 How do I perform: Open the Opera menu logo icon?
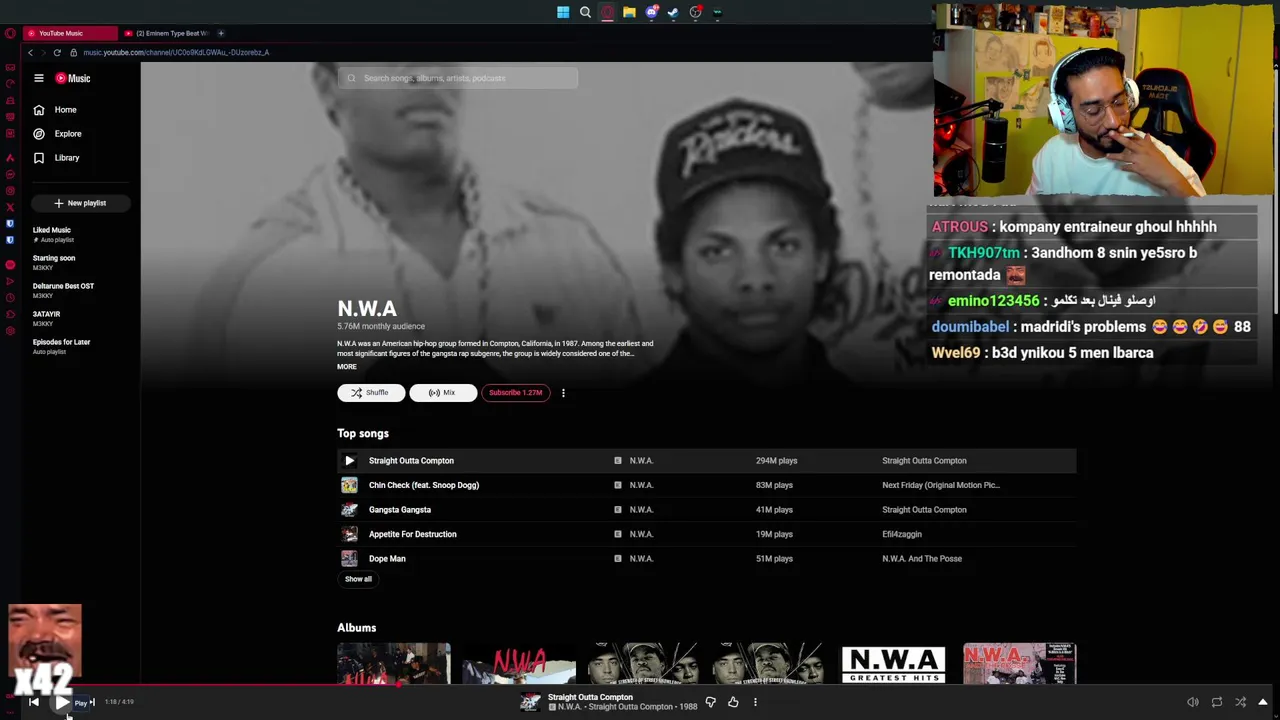coord(10,33)
